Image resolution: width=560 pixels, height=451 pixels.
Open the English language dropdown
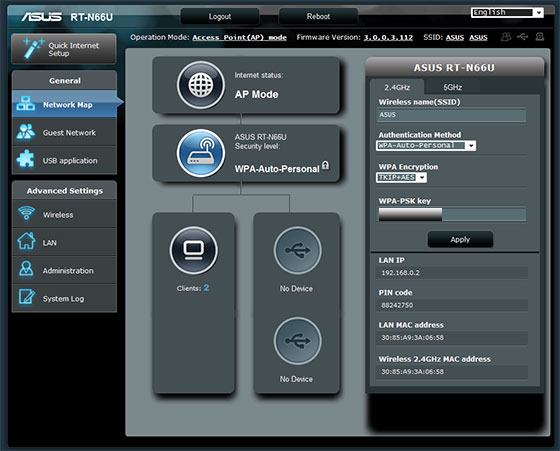(x=507, y=12)
